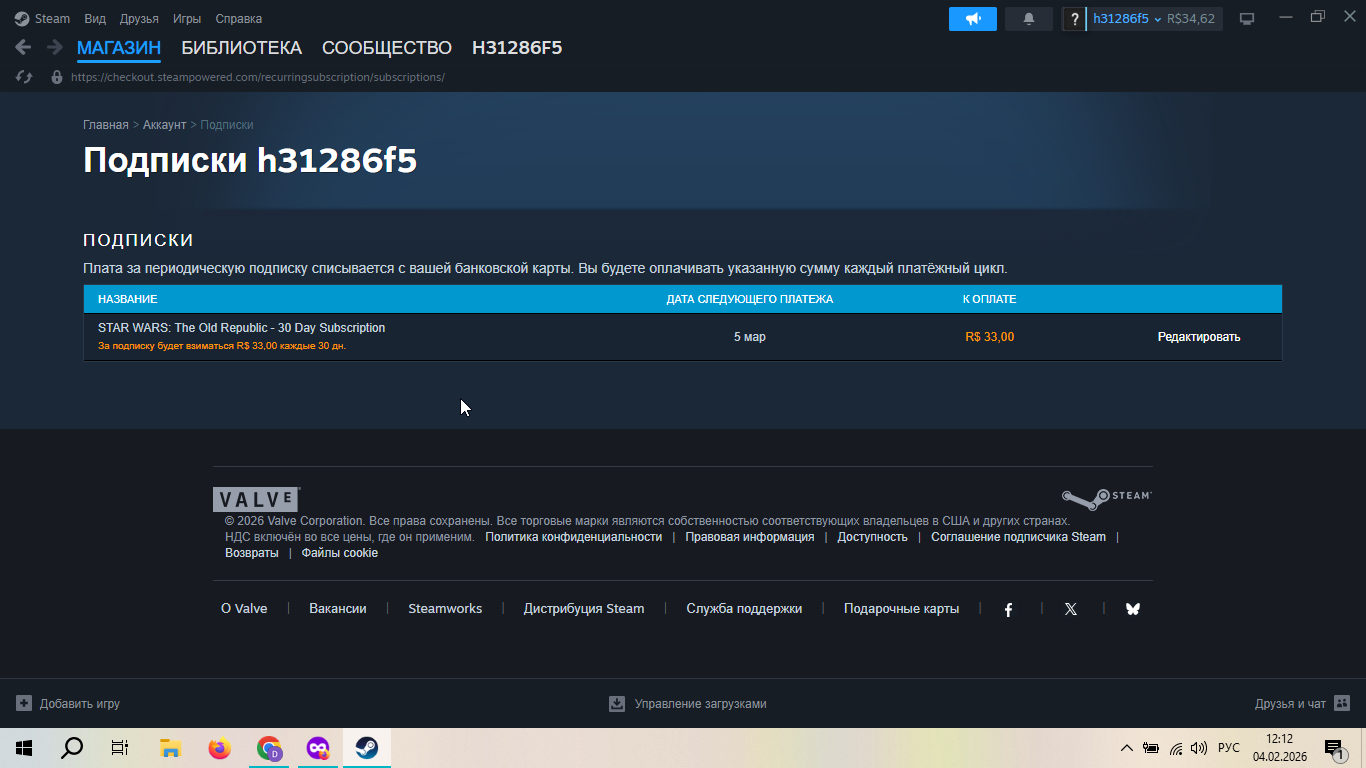Open Windows search magnifier

(x=72, y=748)
